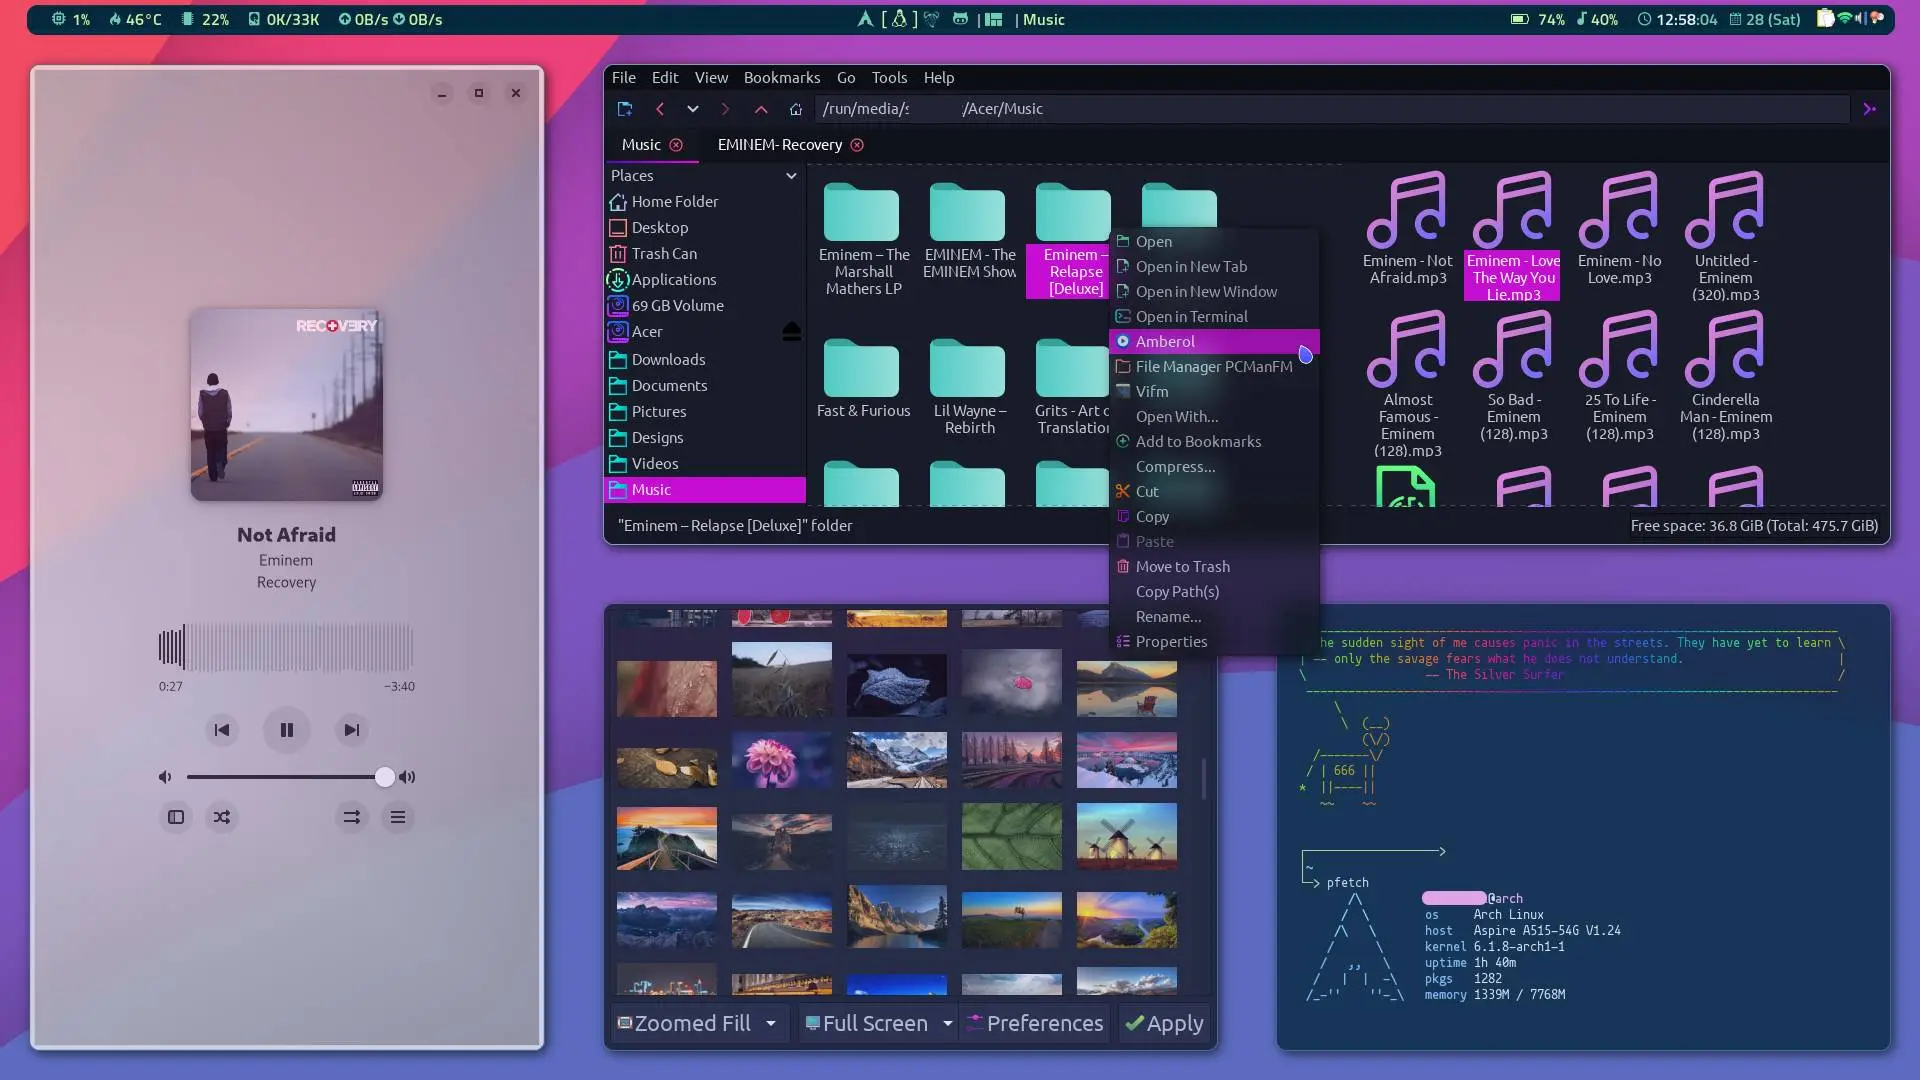Open Tools menu in file manager
1920x1080 pixels.
pyautogui.click(x=889, y=77)
